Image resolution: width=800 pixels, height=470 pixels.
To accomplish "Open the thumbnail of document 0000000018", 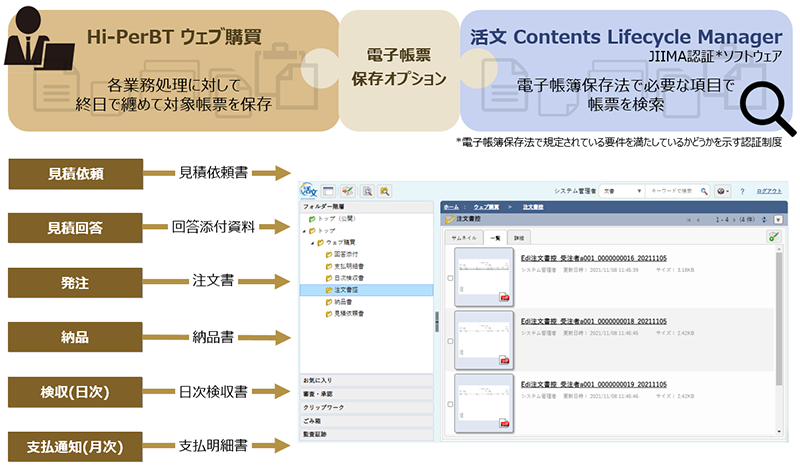I will [x=484, y=340].
